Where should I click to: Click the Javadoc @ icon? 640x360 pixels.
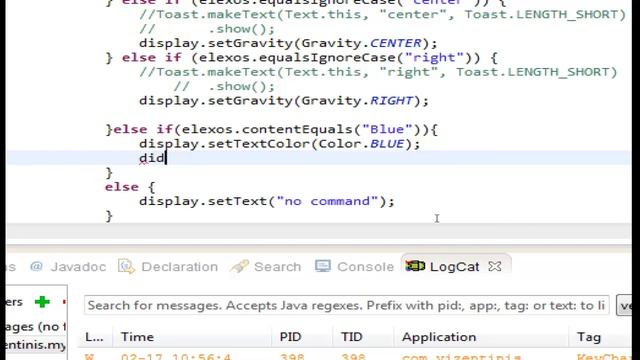tap(36, 267)
